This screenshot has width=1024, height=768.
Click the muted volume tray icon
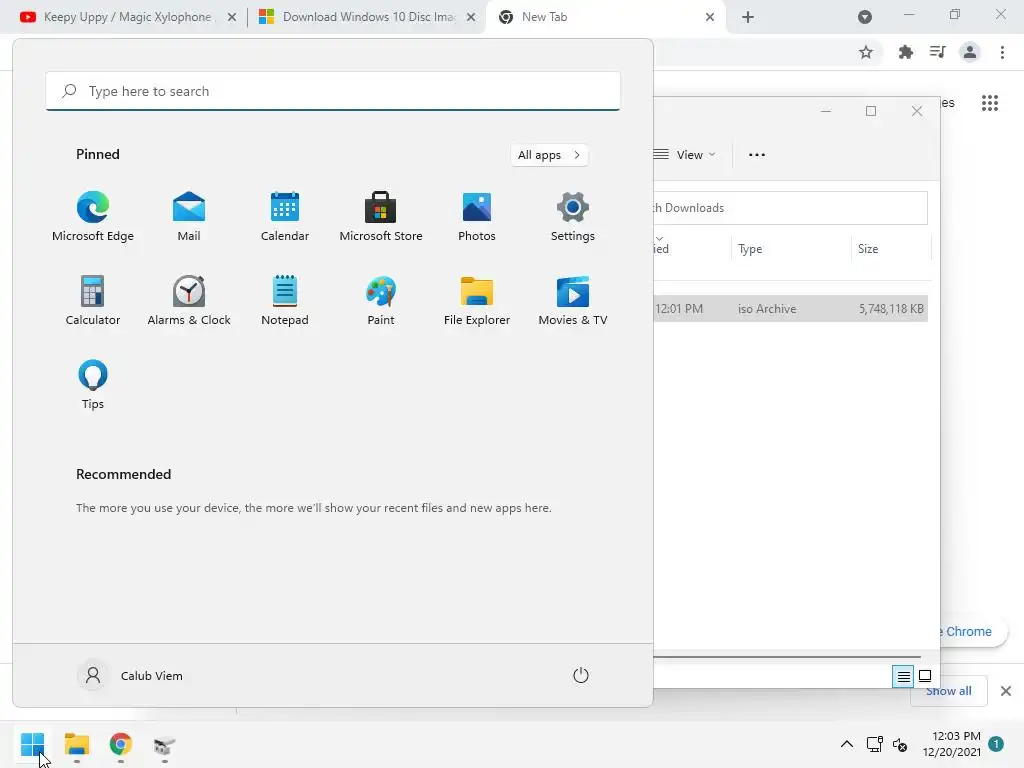(900, 744)
